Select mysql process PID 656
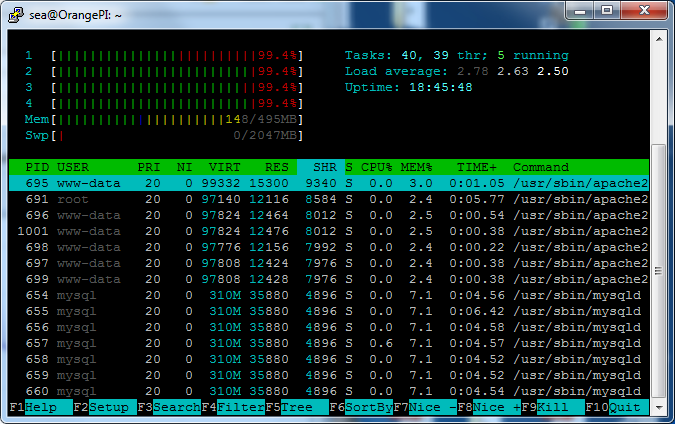 [329, 327]
